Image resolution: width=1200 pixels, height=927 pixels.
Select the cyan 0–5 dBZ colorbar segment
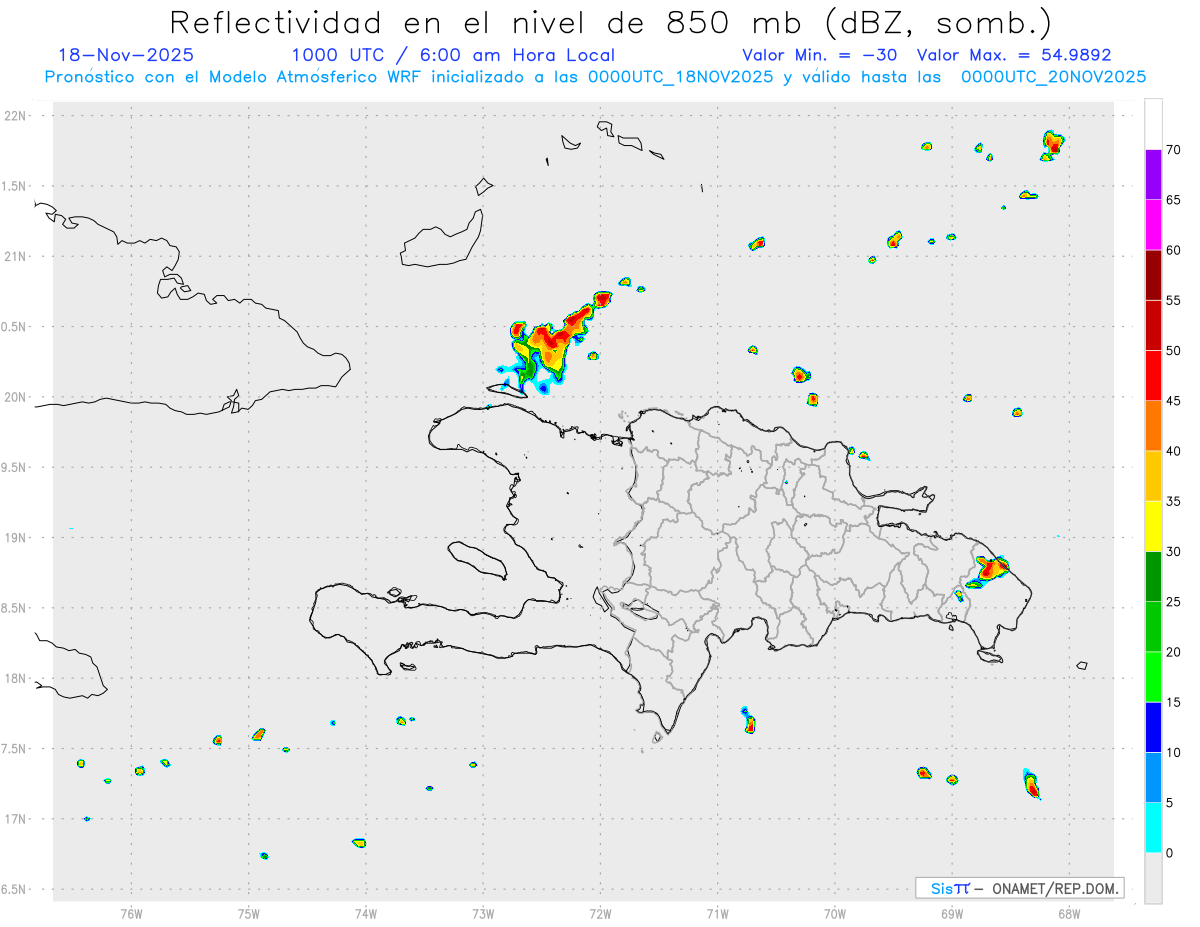click(1153, 827)
